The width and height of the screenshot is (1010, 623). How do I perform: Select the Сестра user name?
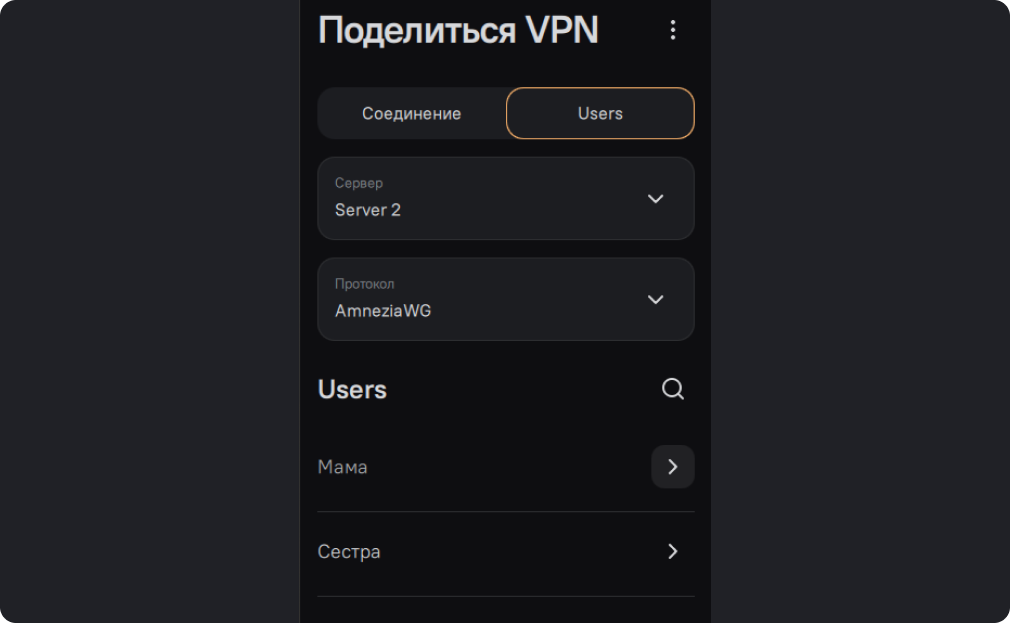(x=349, y=551)
